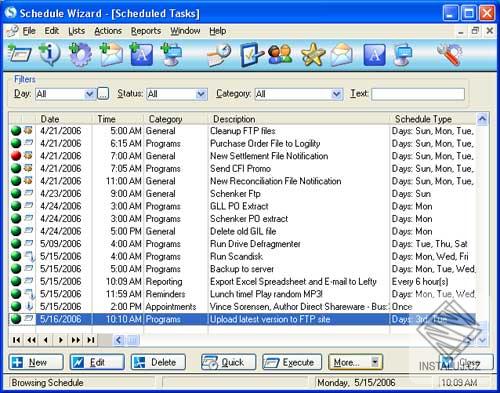The height and width of the screenshot is (393, 500).
Task: Select the 'GLL PO Extract' row
Action: (242, 206)
